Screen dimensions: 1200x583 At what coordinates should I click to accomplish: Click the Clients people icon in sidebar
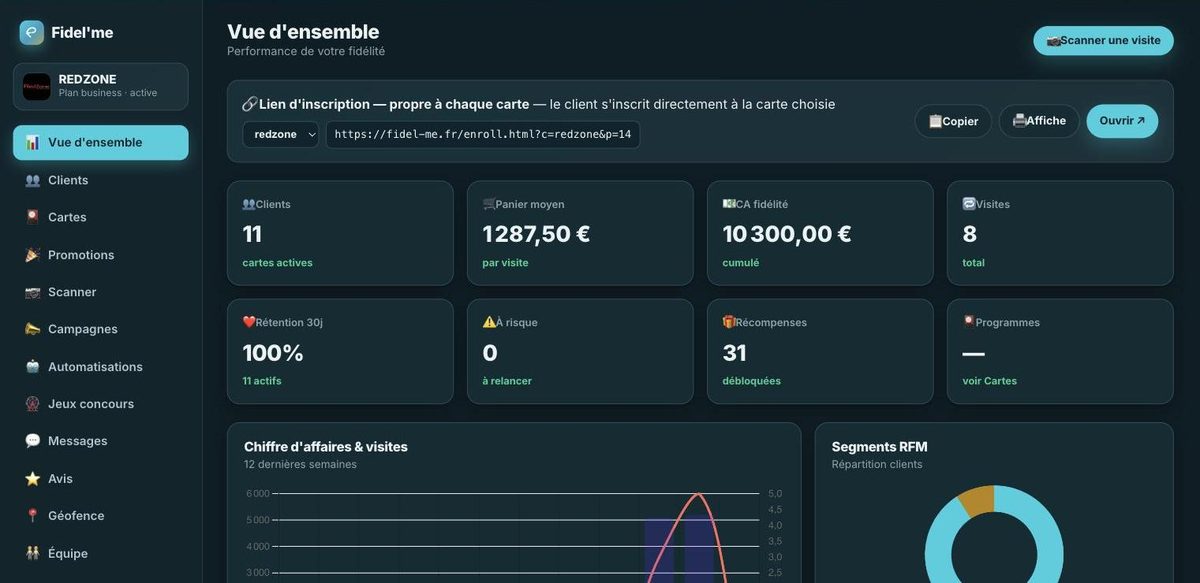pyautogui.click(x=33, y=180)
